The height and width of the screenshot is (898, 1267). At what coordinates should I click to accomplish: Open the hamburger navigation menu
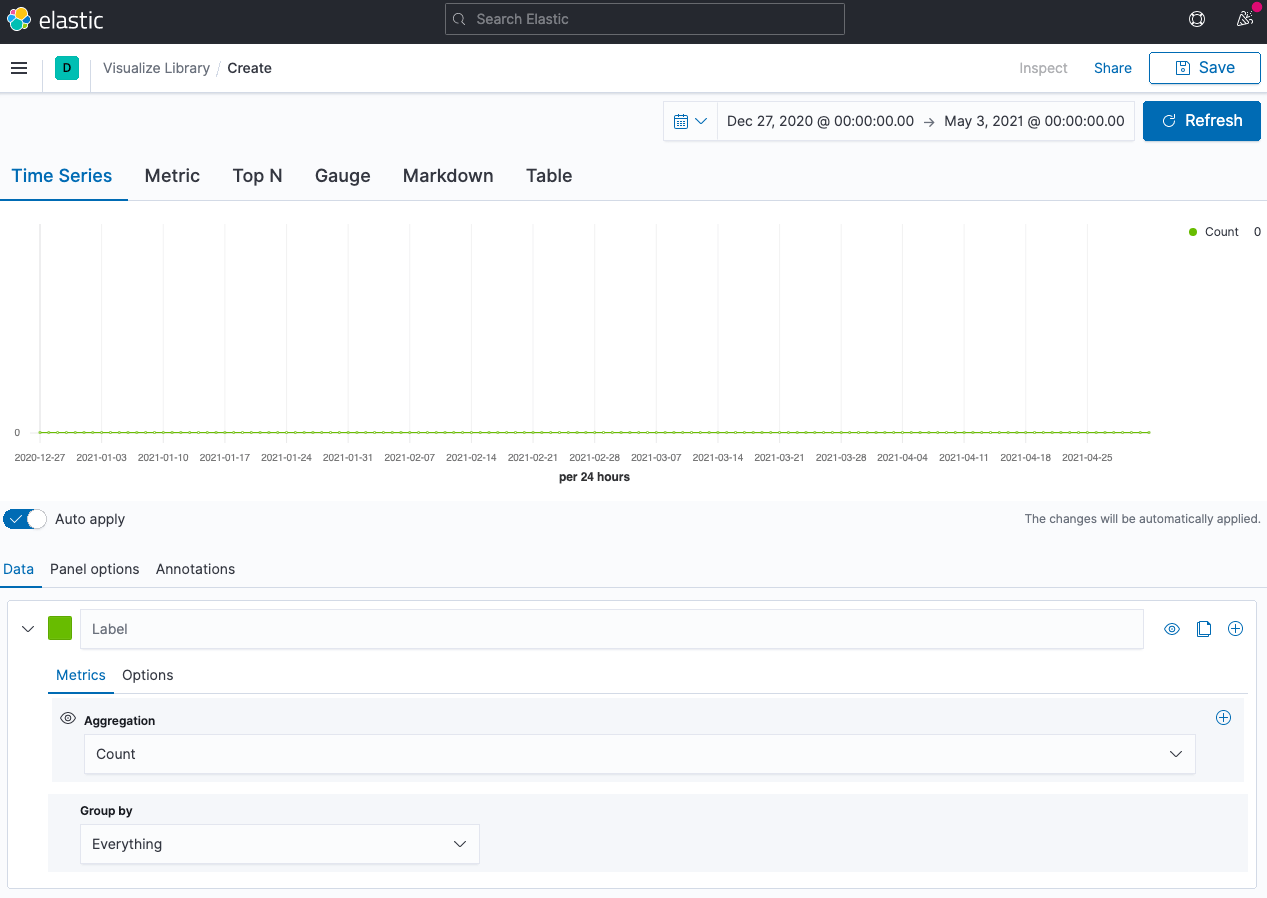click(19, 68)
